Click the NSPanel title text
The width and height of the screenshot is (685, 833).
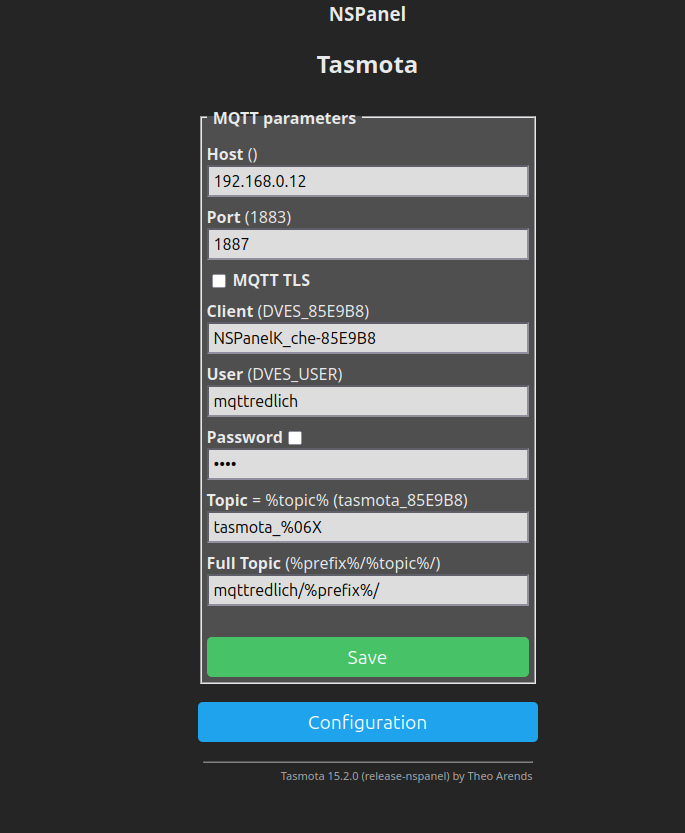367,14
